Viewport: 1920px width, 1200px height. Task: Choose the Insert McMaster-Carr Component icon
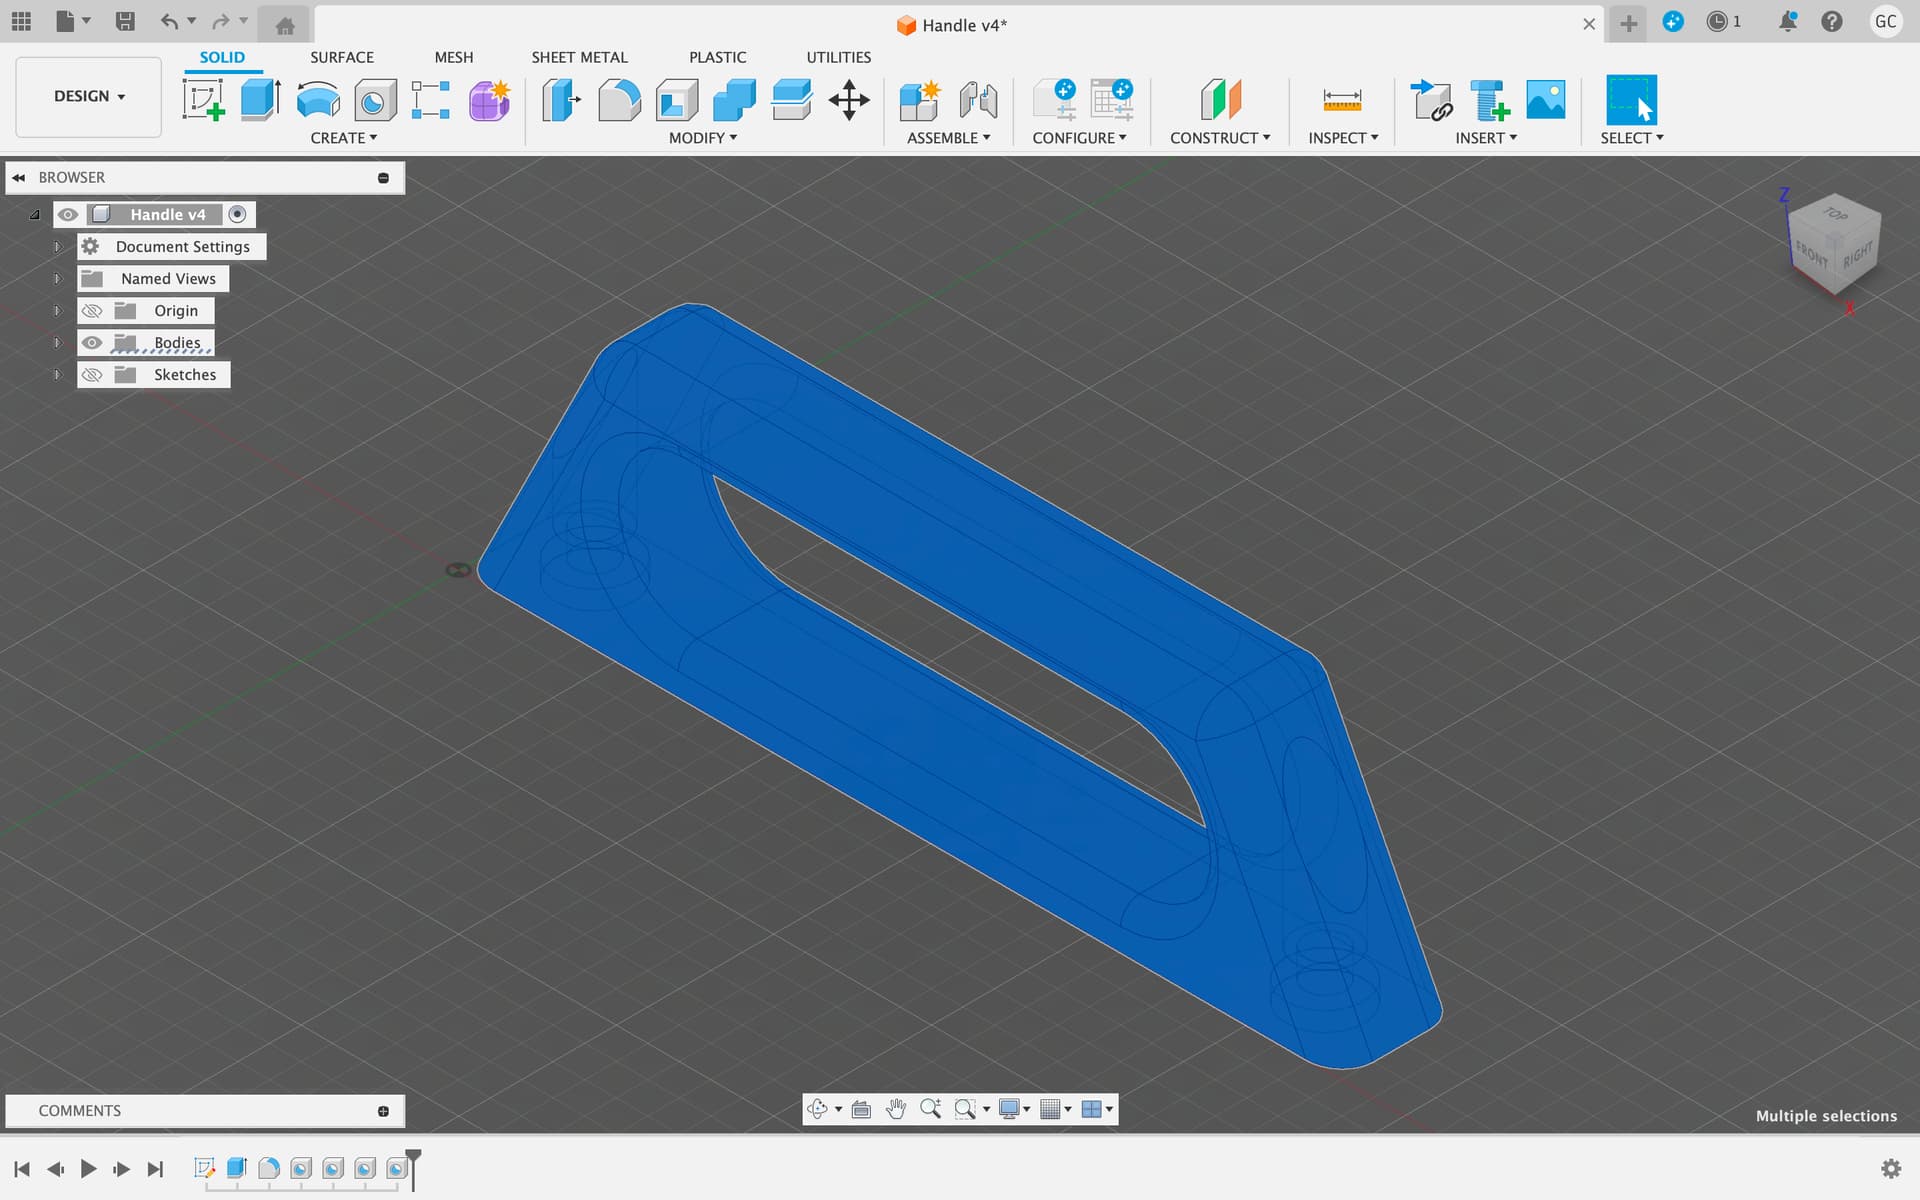coord(1489,100)
